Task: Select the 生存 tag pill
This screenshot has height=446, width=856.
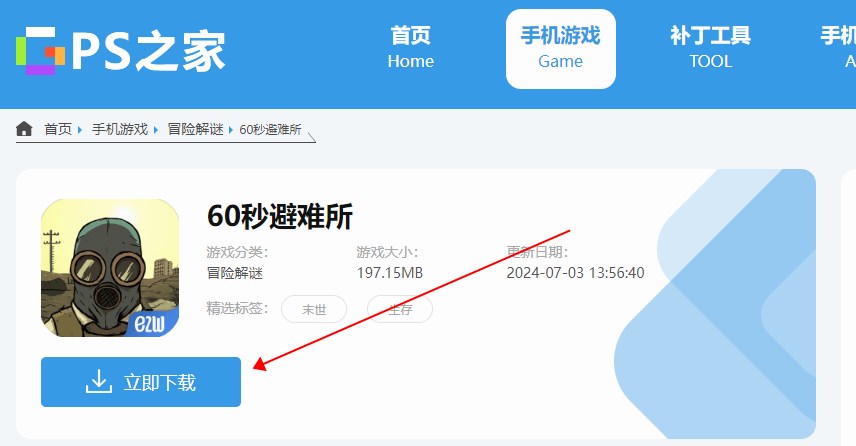Action: pyautogui.click(x=400, y=309)
